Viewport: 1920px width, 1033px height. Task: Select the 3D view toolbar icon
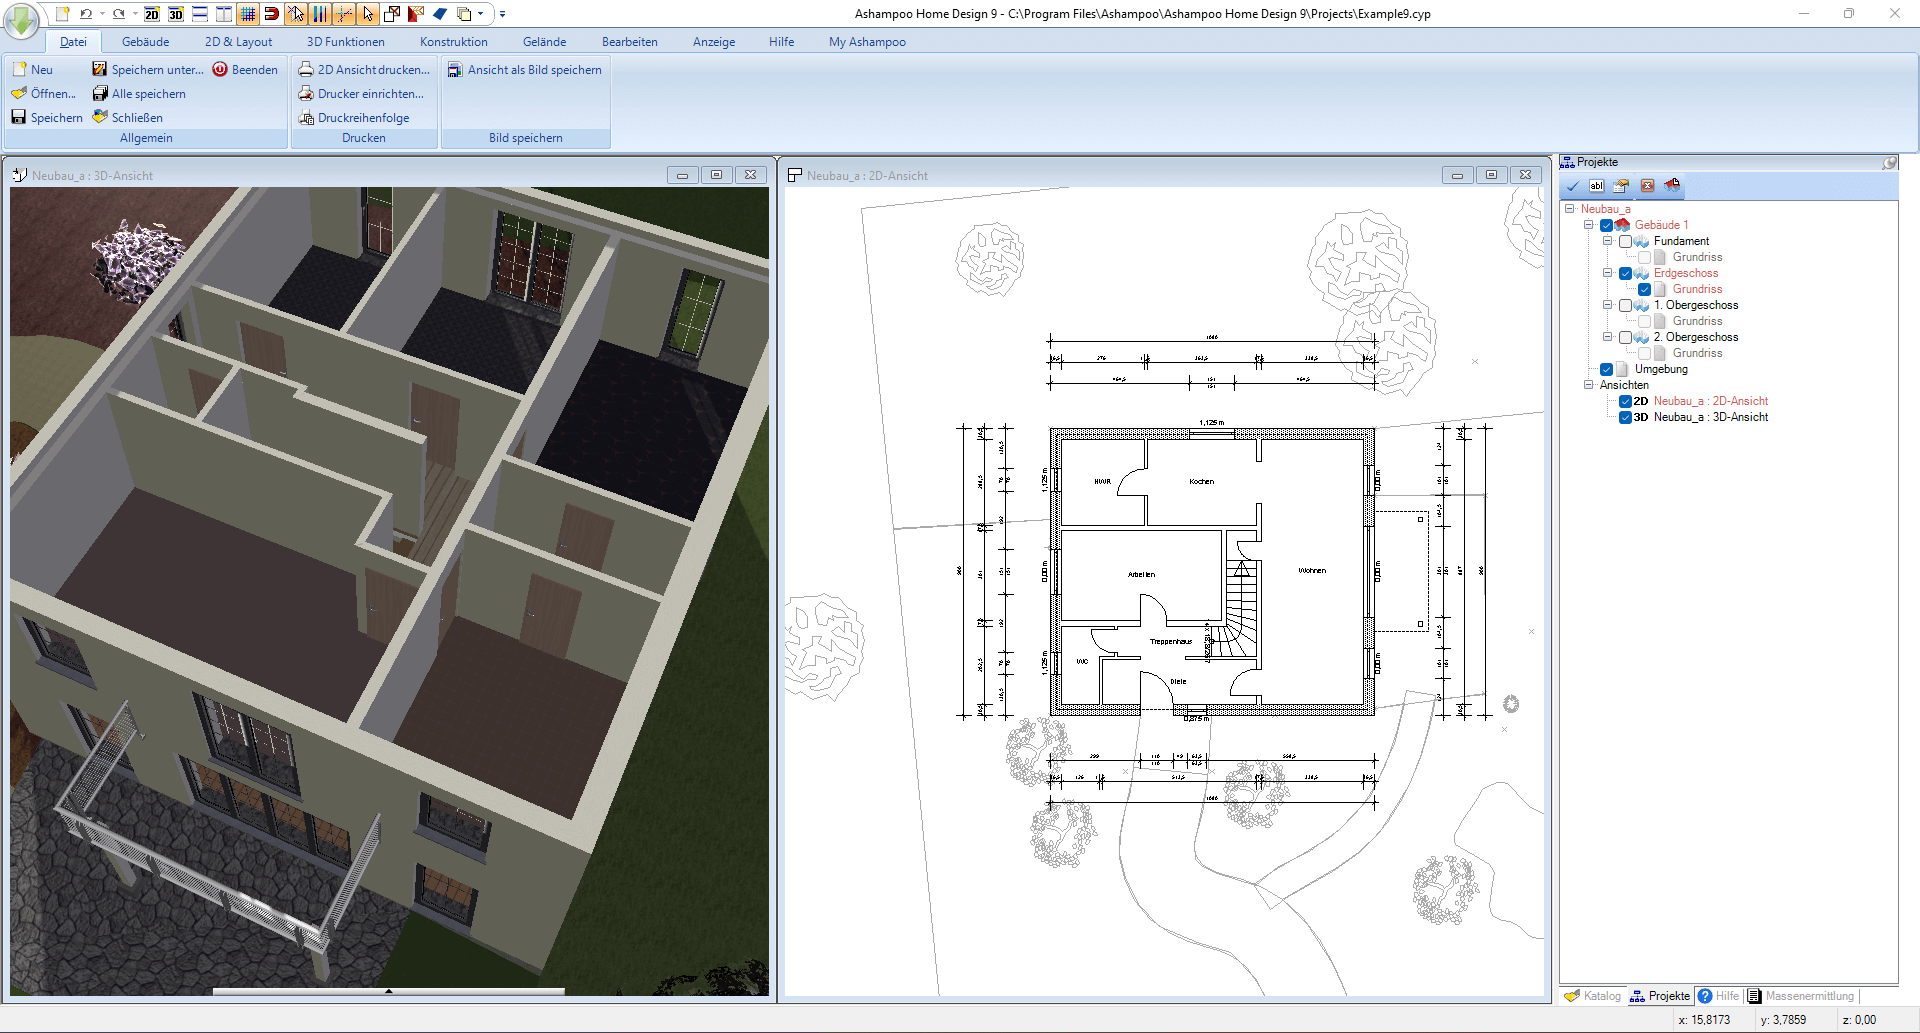pos(175,14)
